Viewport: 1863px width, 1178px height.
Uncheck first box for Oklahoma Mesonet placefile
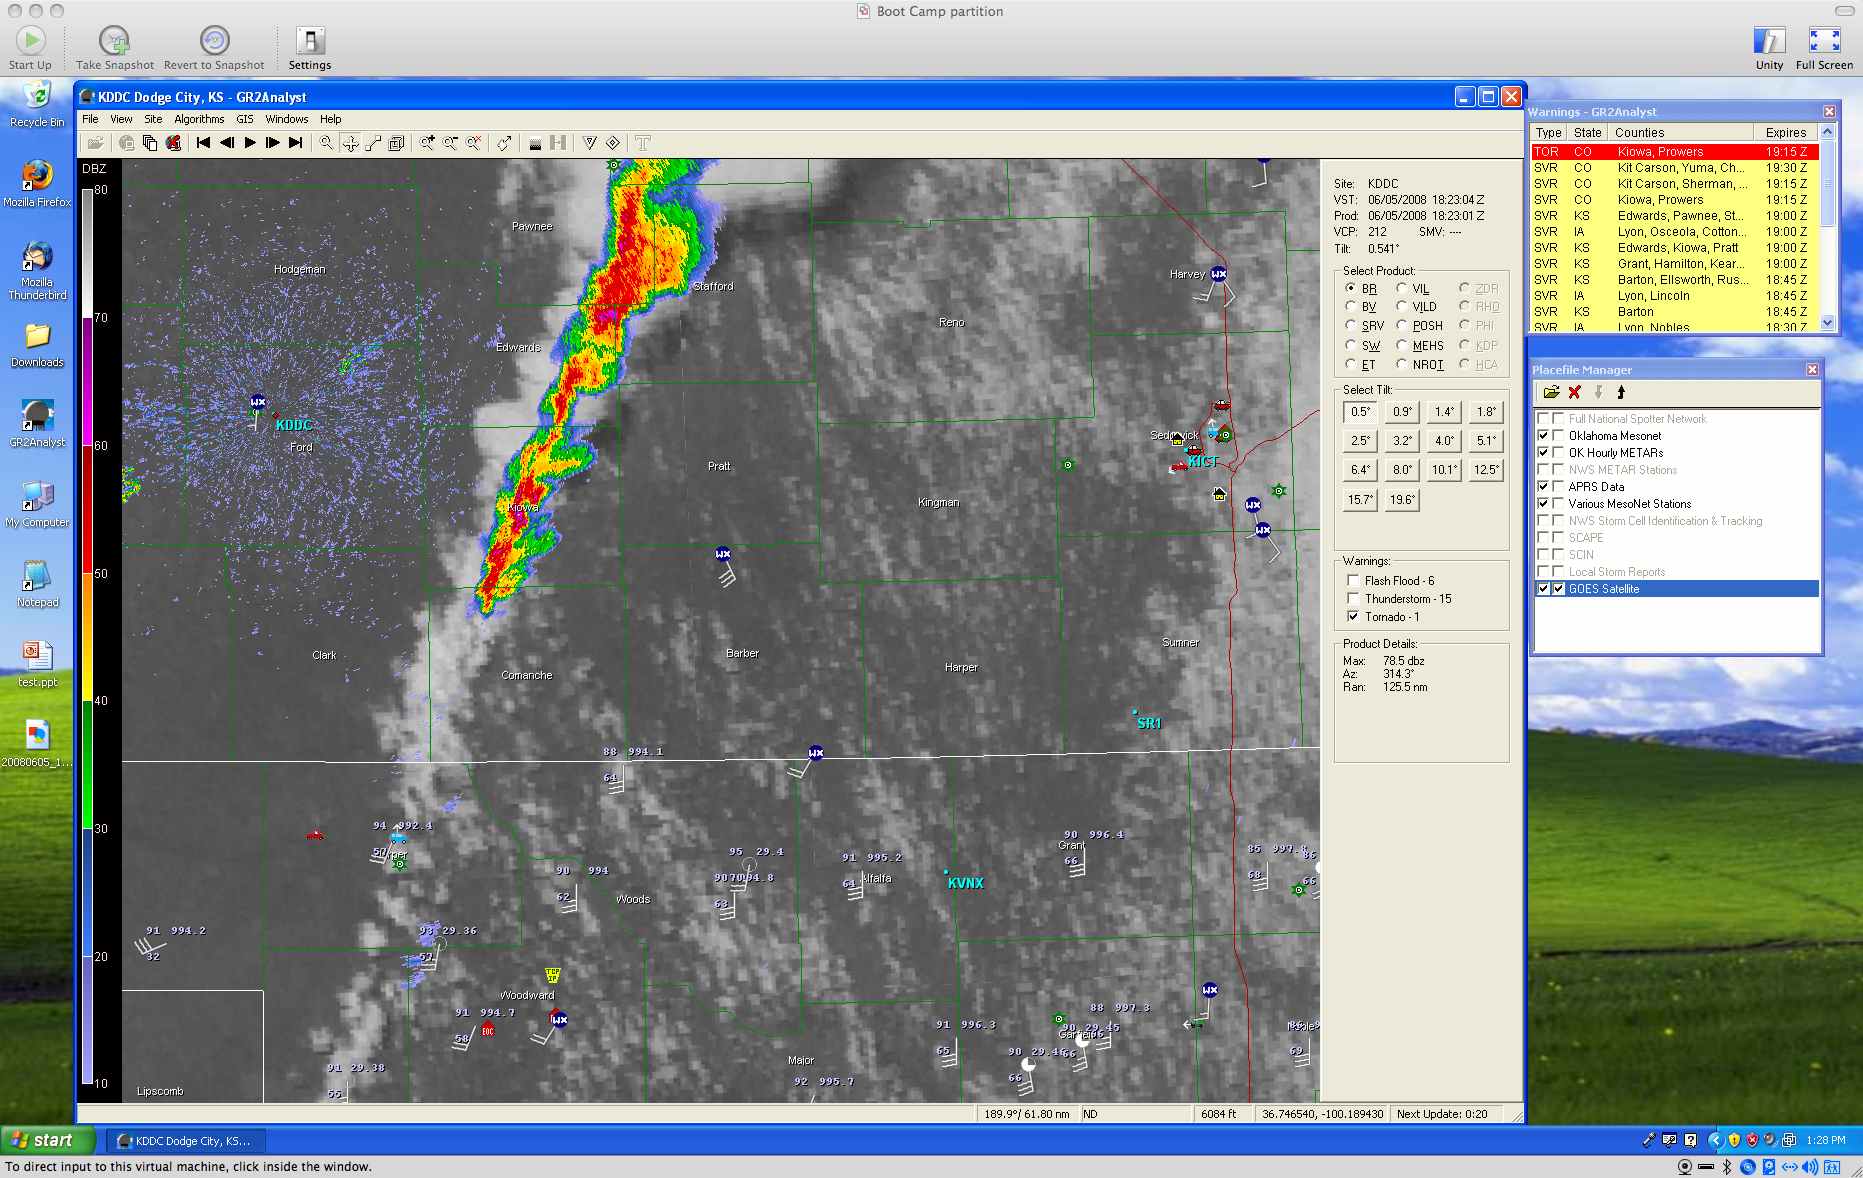point(1543,436)
